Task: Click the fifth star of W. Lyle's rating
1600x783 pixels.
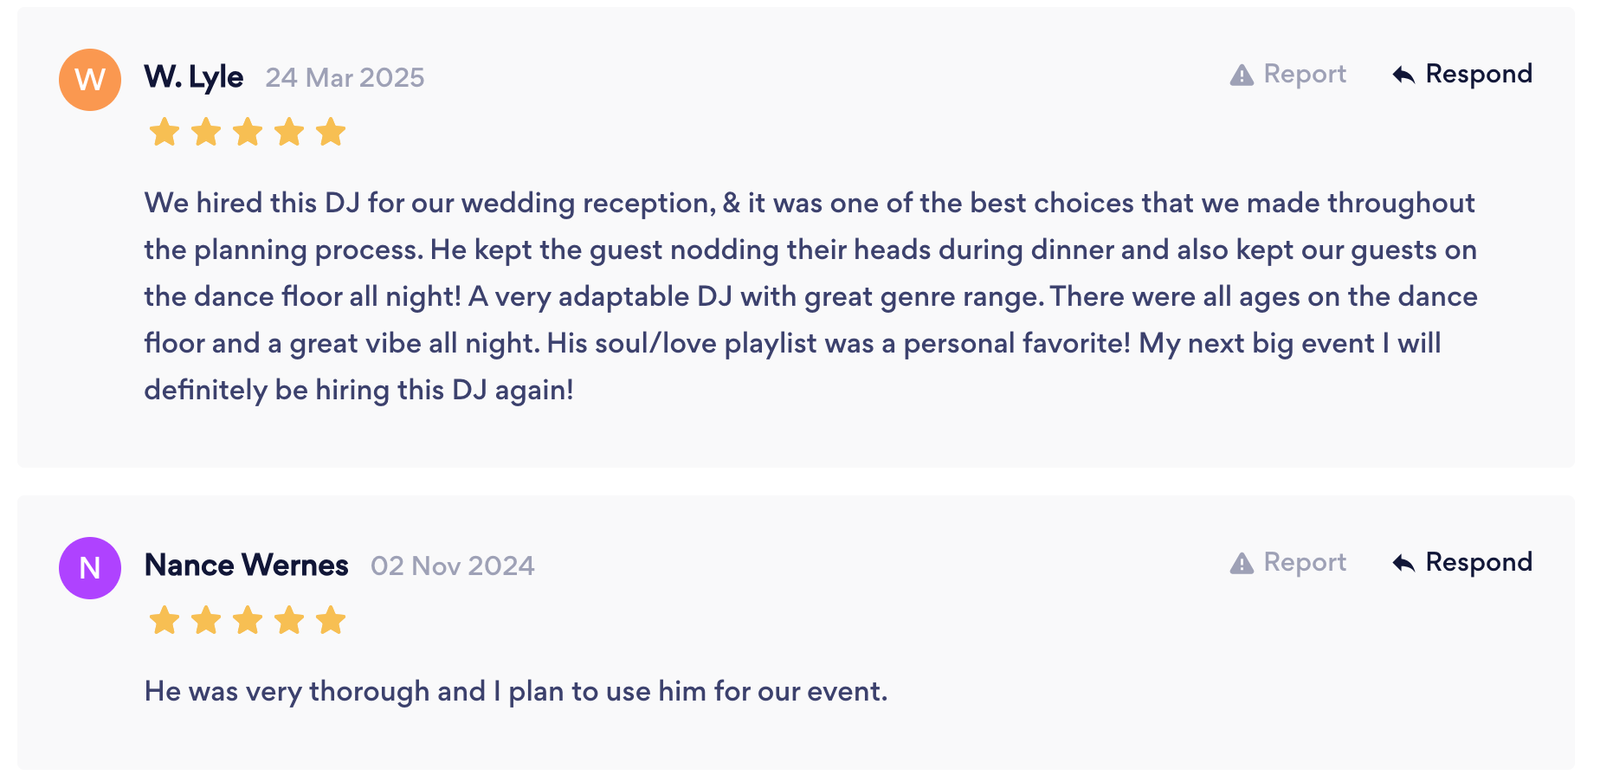Action: click(x=330, y=132)
